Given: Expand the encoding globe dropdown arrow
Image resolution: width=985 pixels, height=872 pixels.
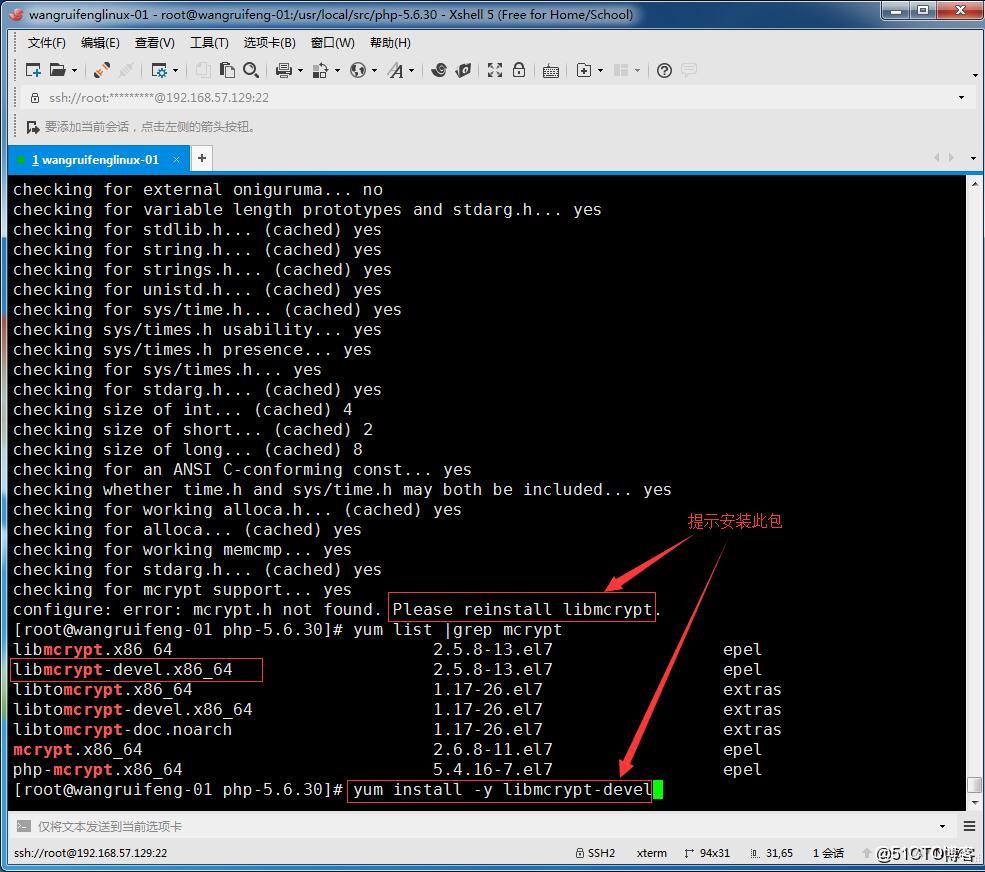Looking at the screenshot, I should (x=374, y=70).
